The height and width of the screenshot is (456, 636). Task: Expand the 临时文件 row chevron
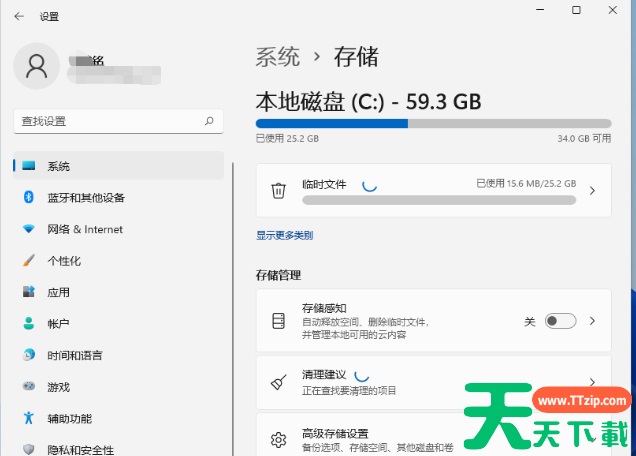coord(592,190)
